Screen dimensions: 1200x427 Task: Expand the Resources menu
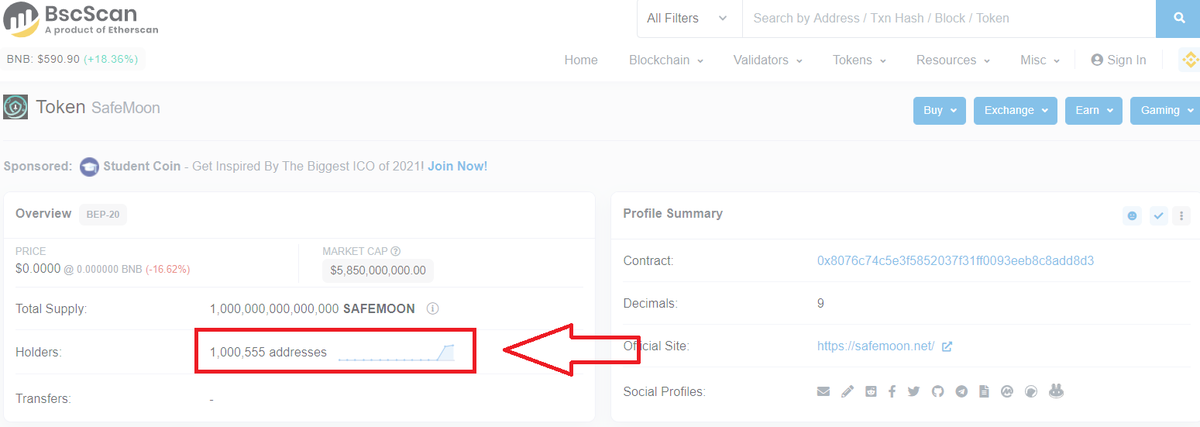[953, 60]
